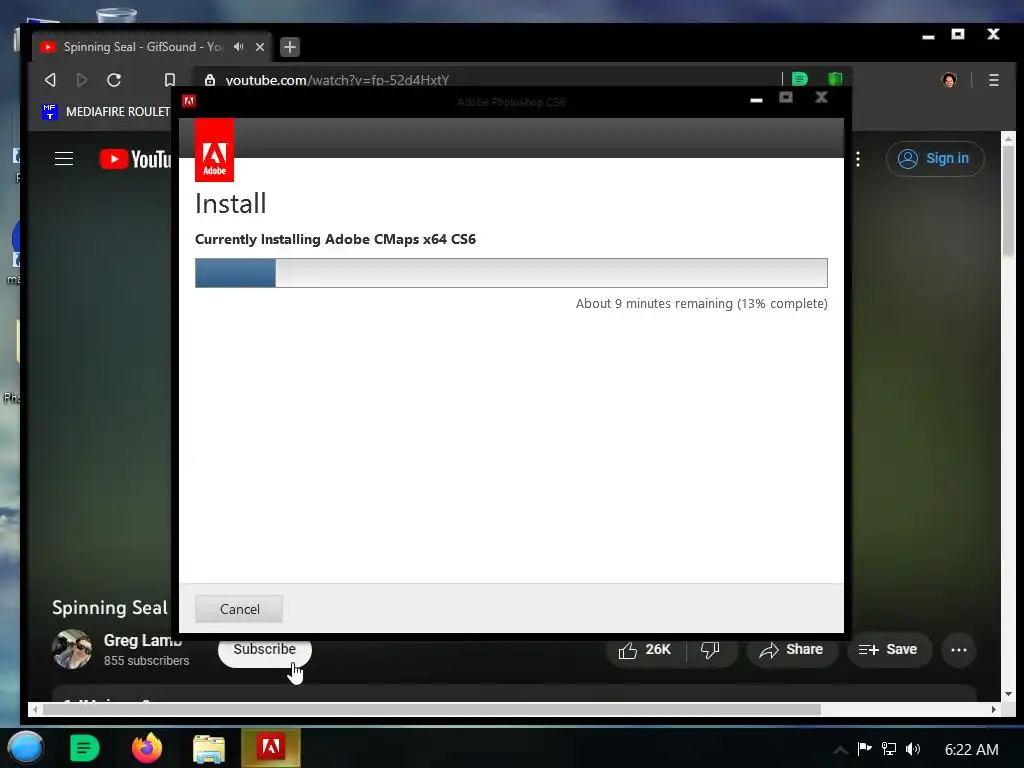Mute the tab audio speaker icon
The width and height of the screenshot is (1024, 768).
(x=239, y=47)
